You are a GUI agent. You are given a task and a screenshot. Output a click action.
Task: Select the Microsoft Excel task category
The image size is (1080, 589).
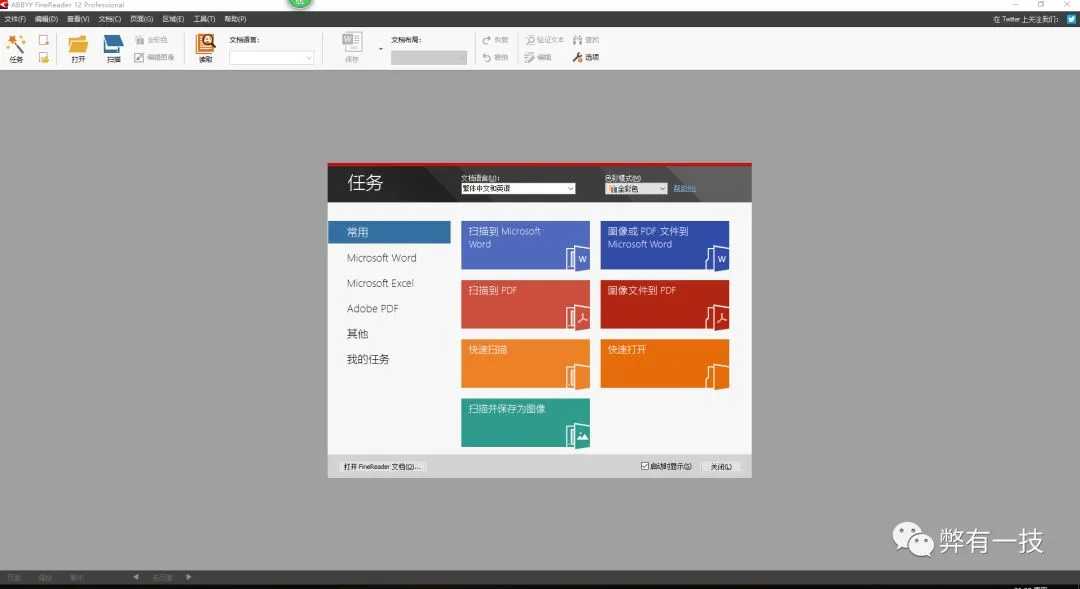pos(380,283)
